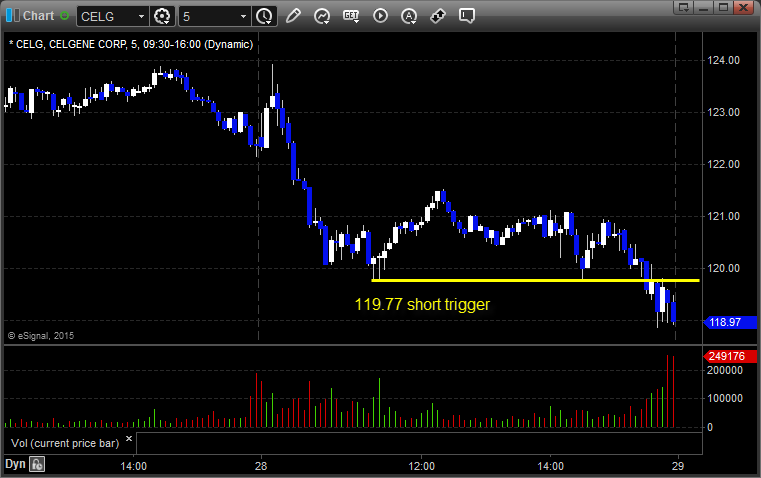761x478 pixels.
Task: Click the 123.00 price axis label
Action: click(724, 112)
